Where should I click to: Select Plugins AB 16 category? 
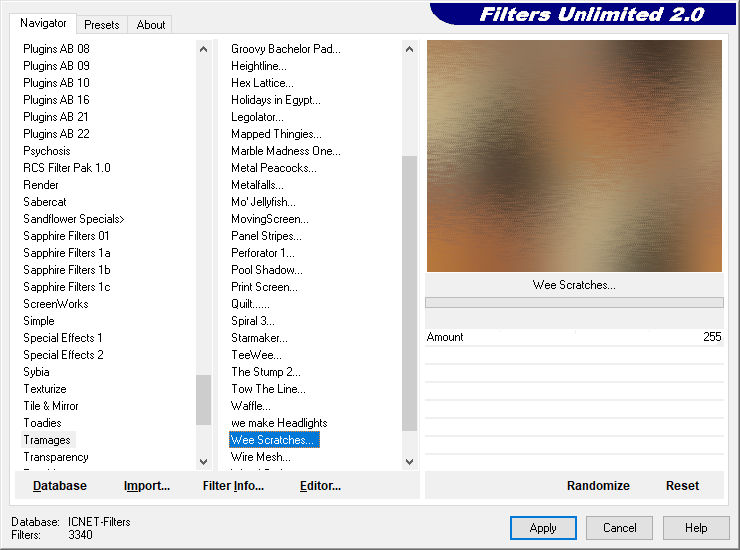(56, 100)
